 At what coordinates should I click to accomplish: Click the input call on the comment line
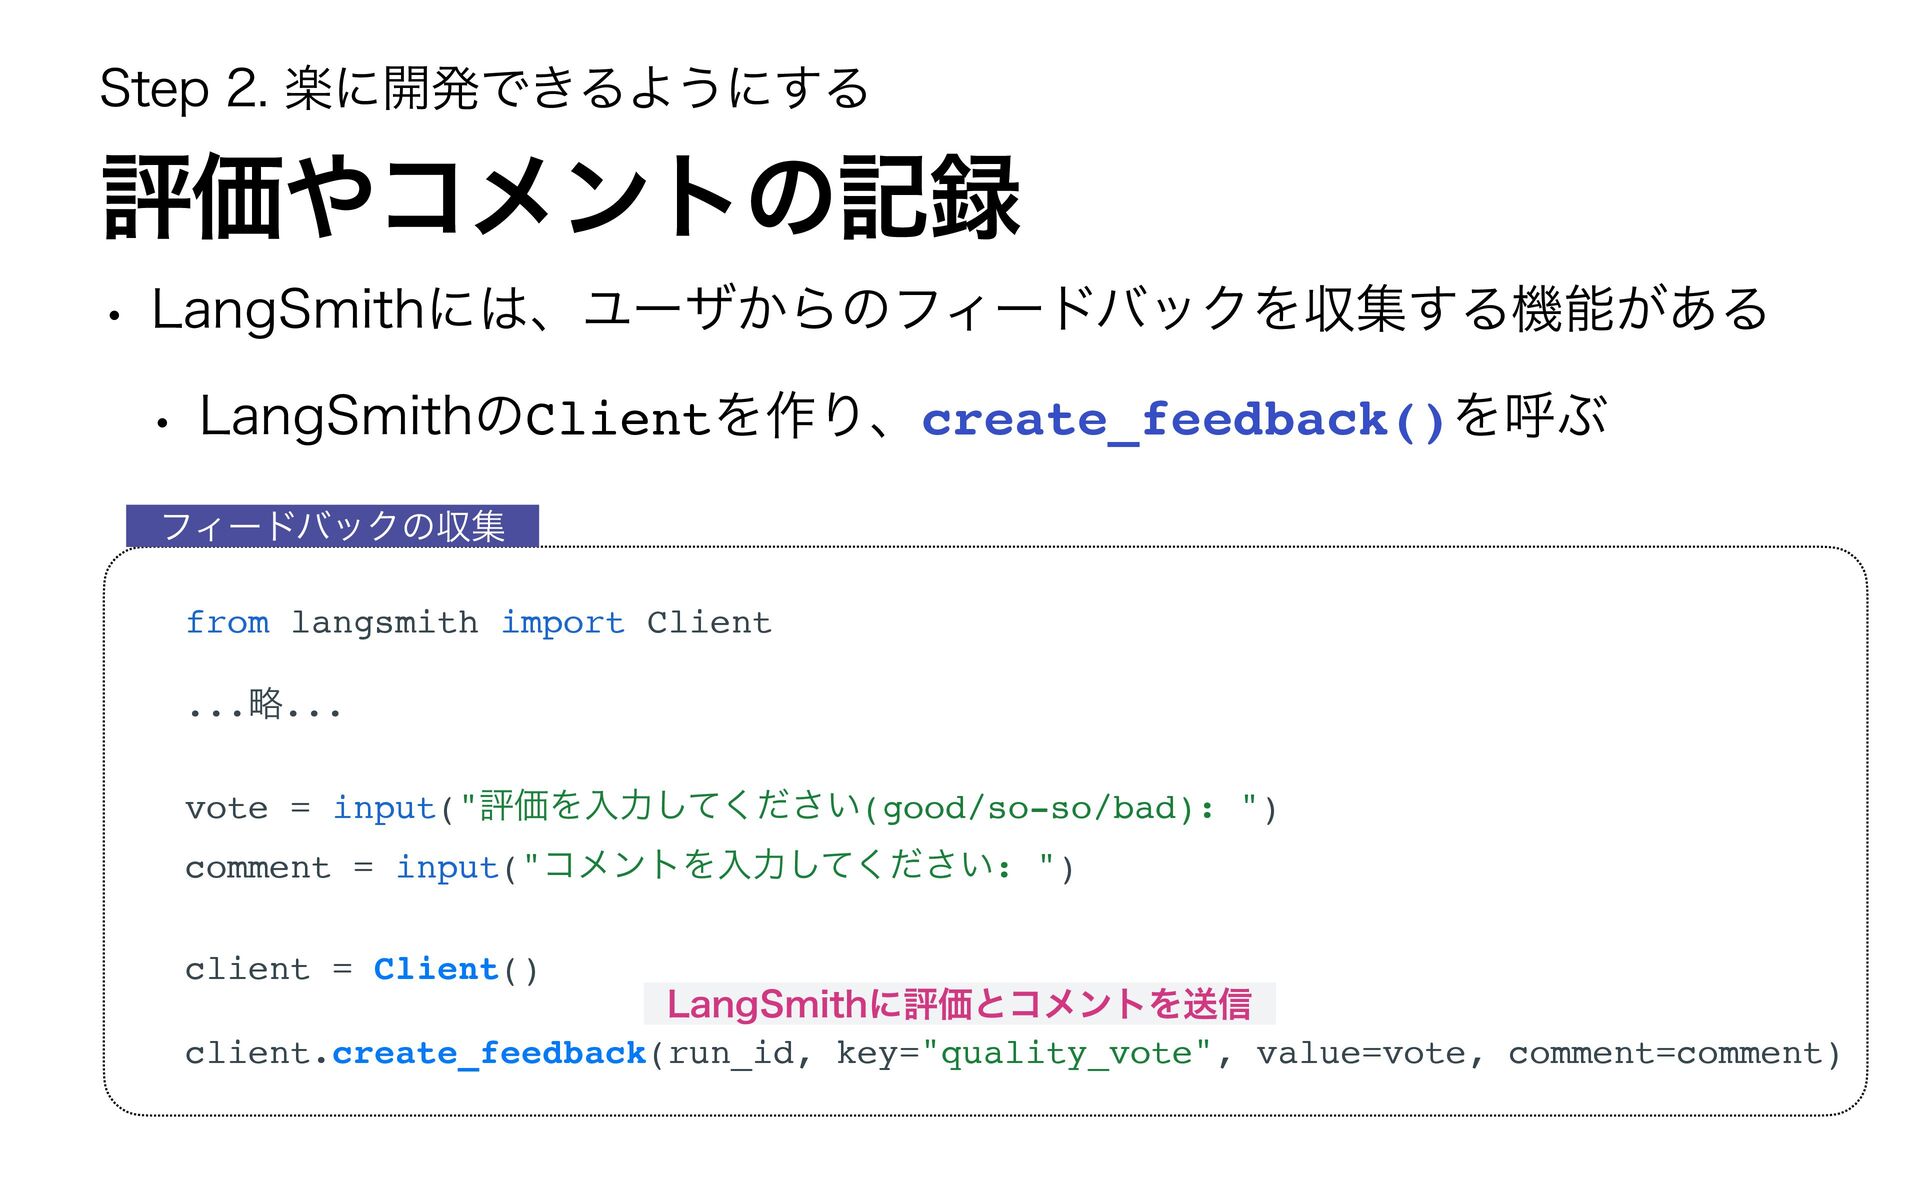447,867
